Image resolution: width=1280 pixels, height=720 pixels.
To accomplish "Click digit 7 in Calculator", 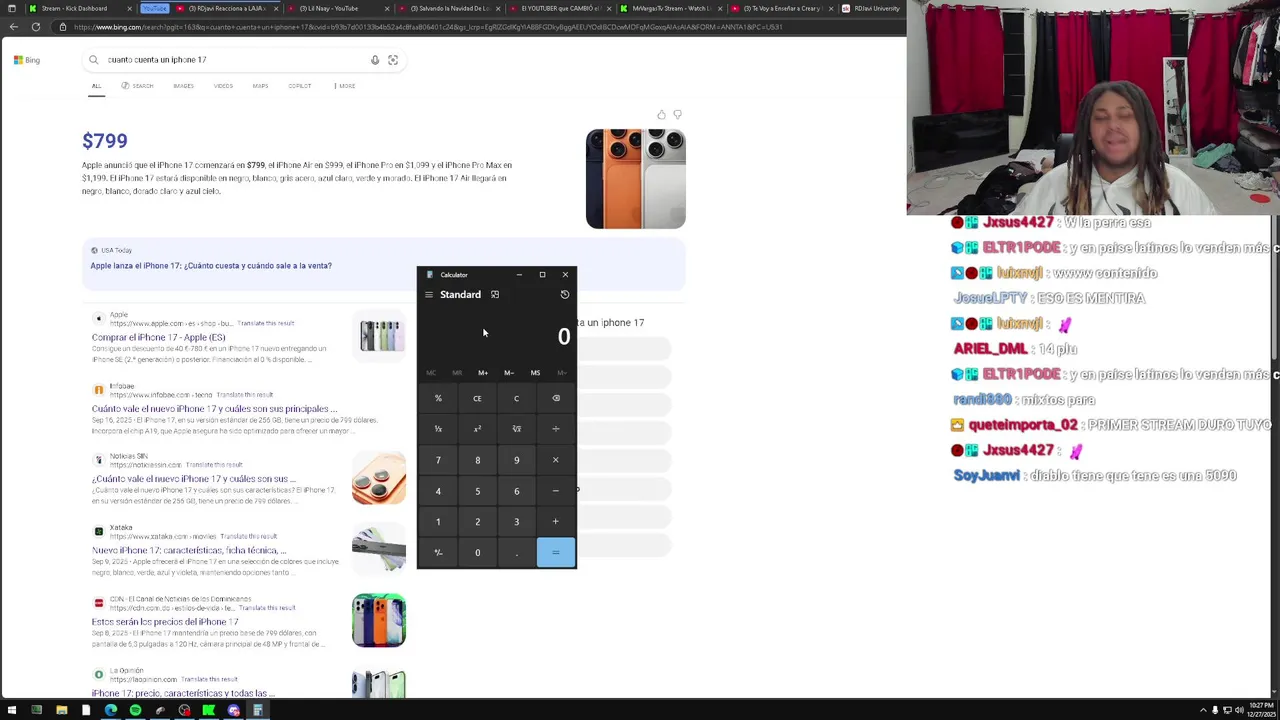I will point(438,460).
